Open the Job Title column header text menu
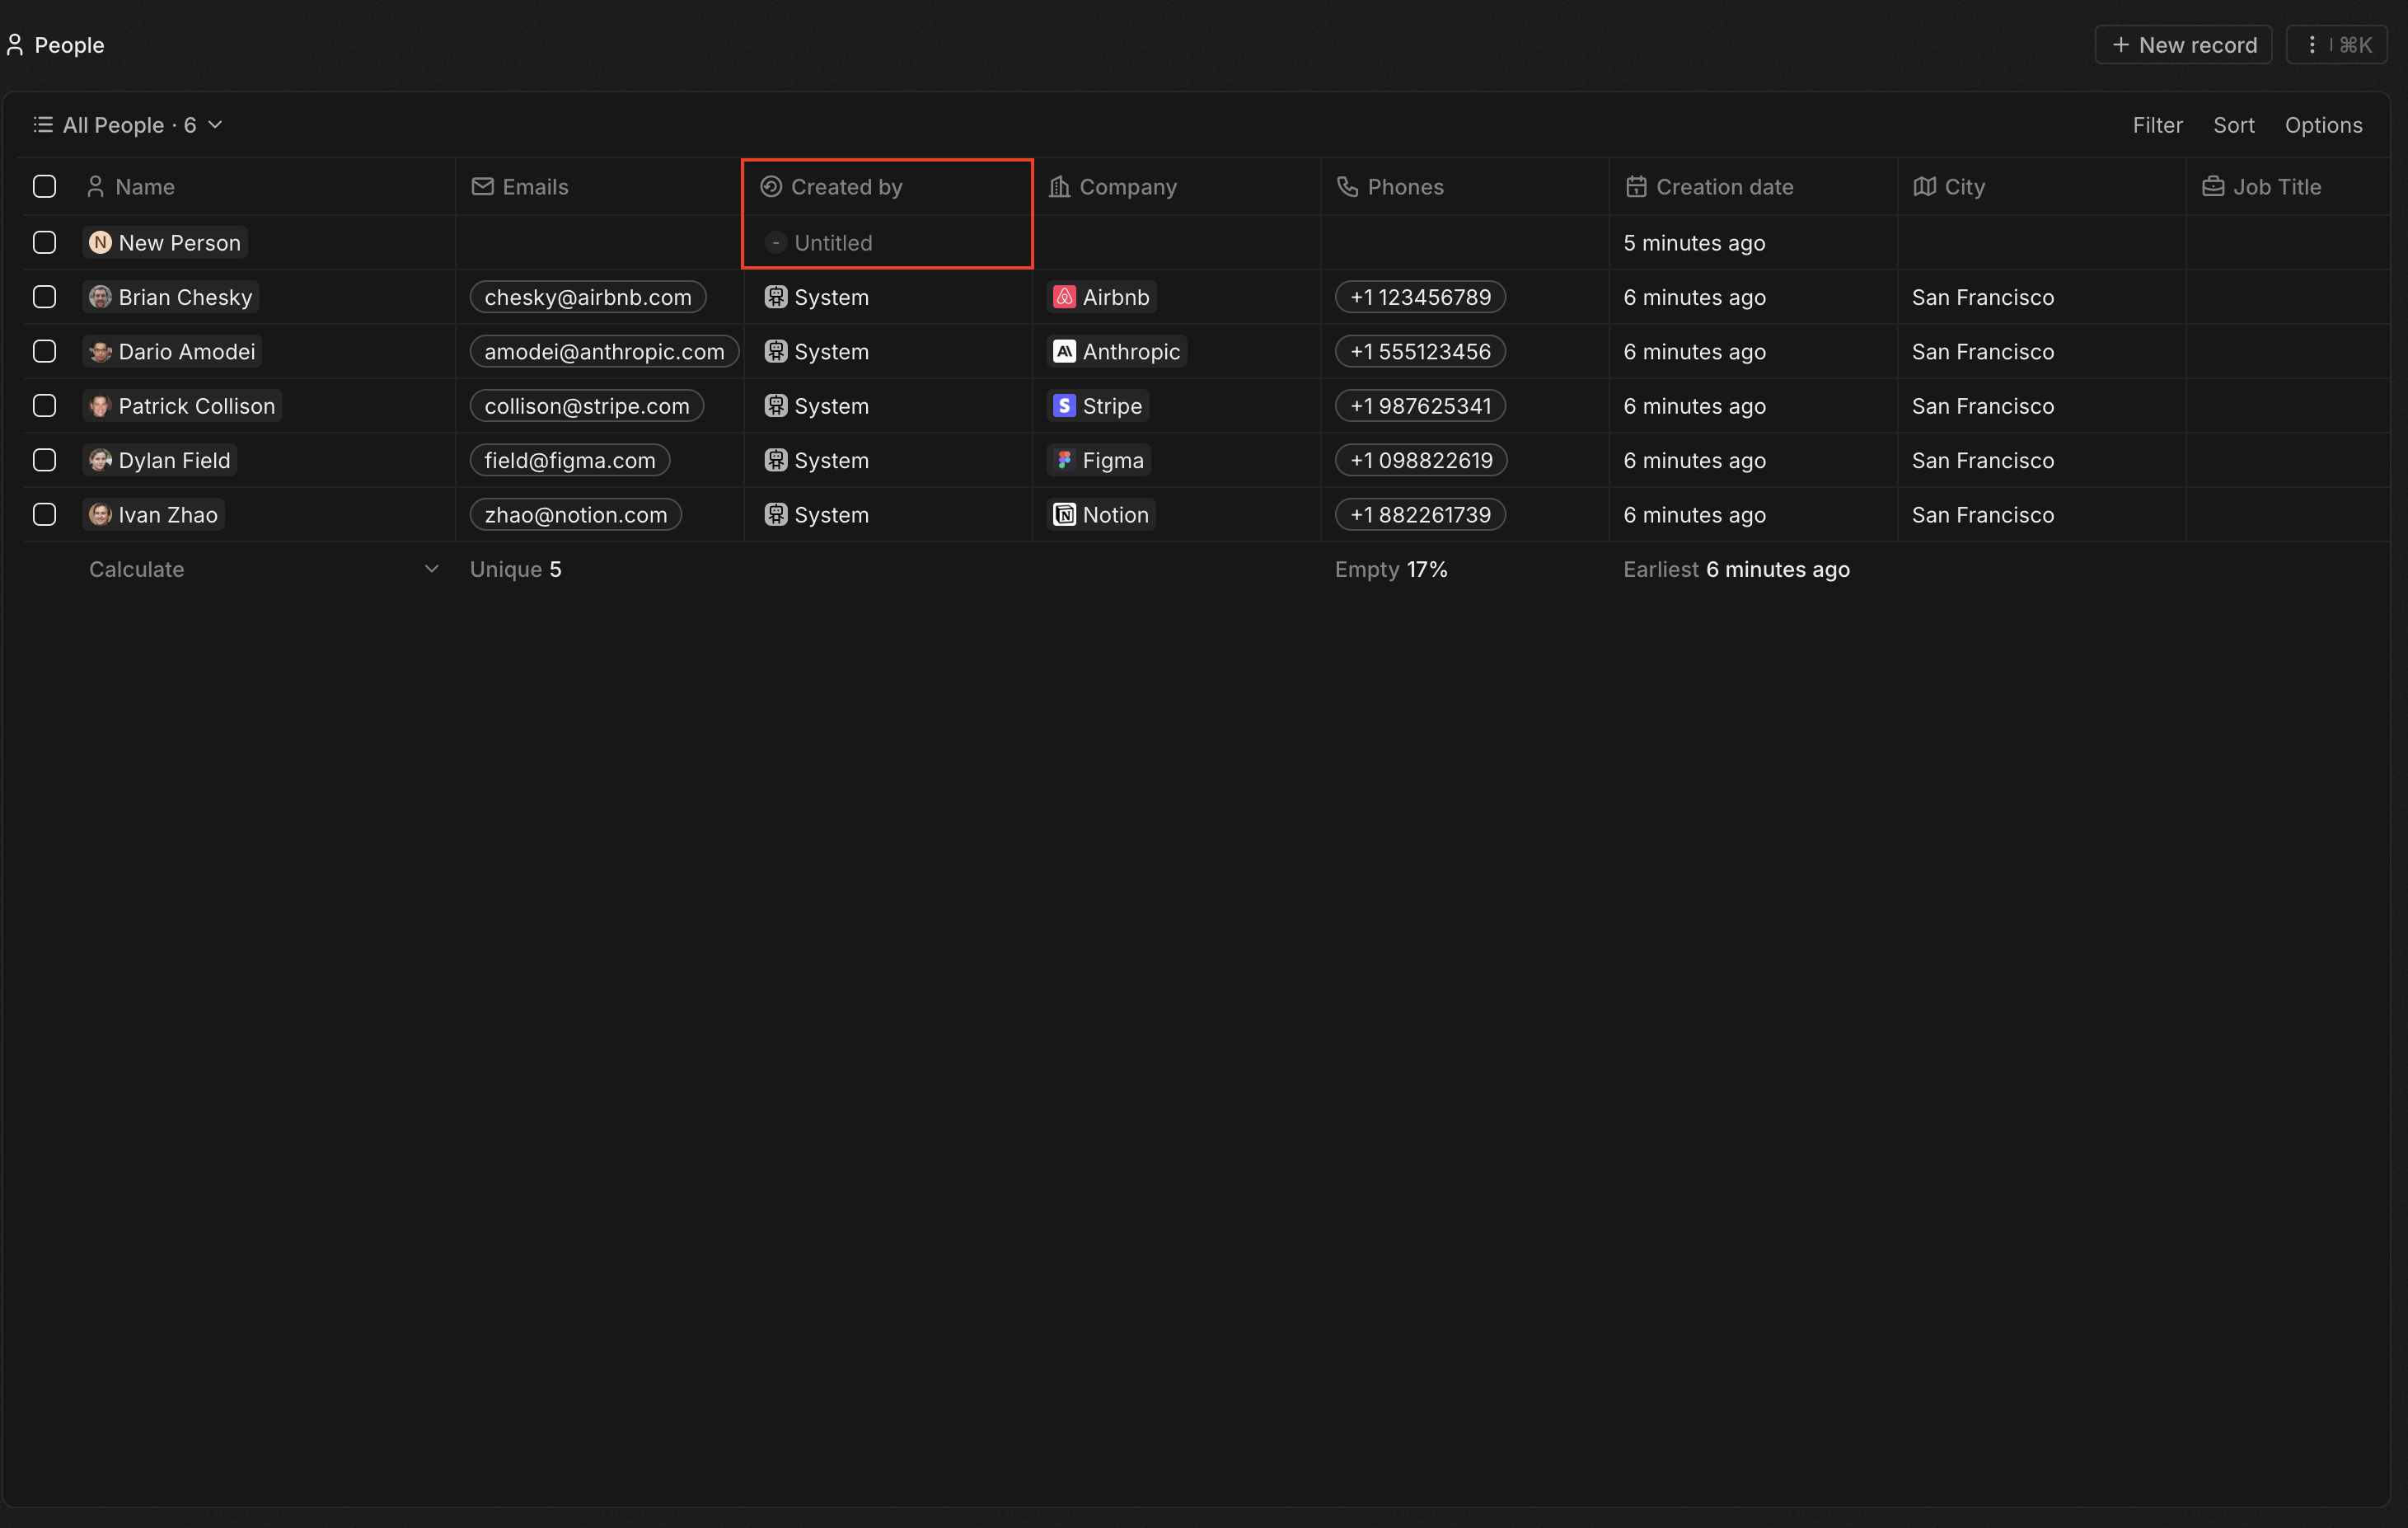Screen dimensions: 2408x1528 [x=2277, y=187]
